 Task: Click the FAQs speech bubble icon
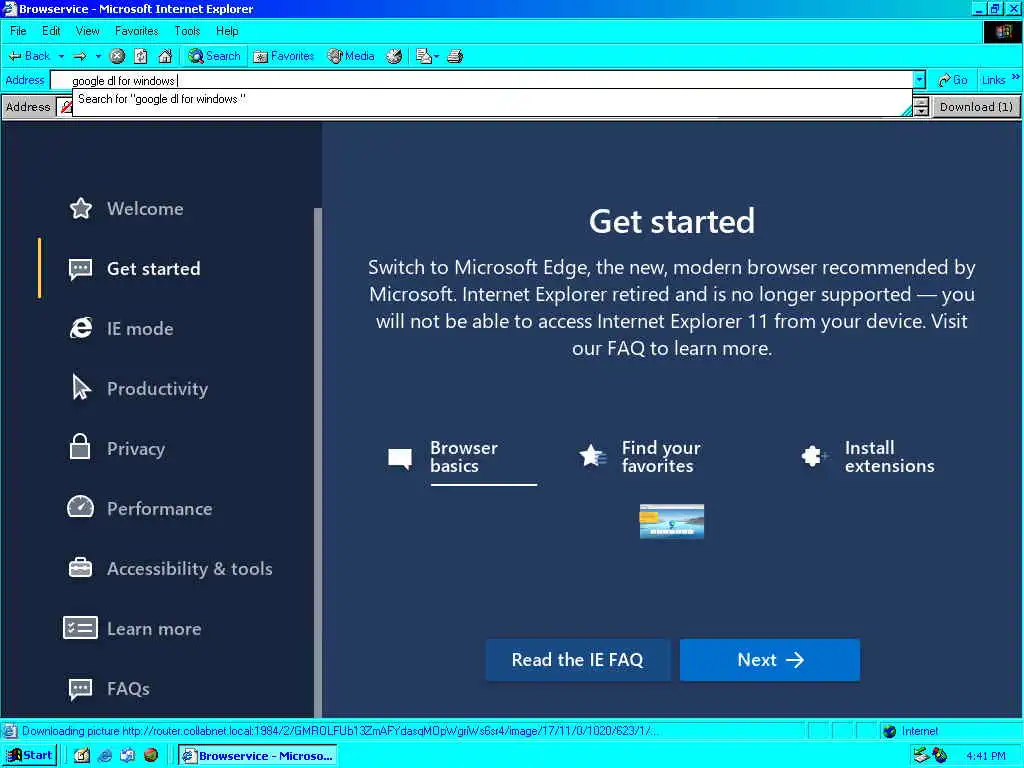(x=80, y=688)
